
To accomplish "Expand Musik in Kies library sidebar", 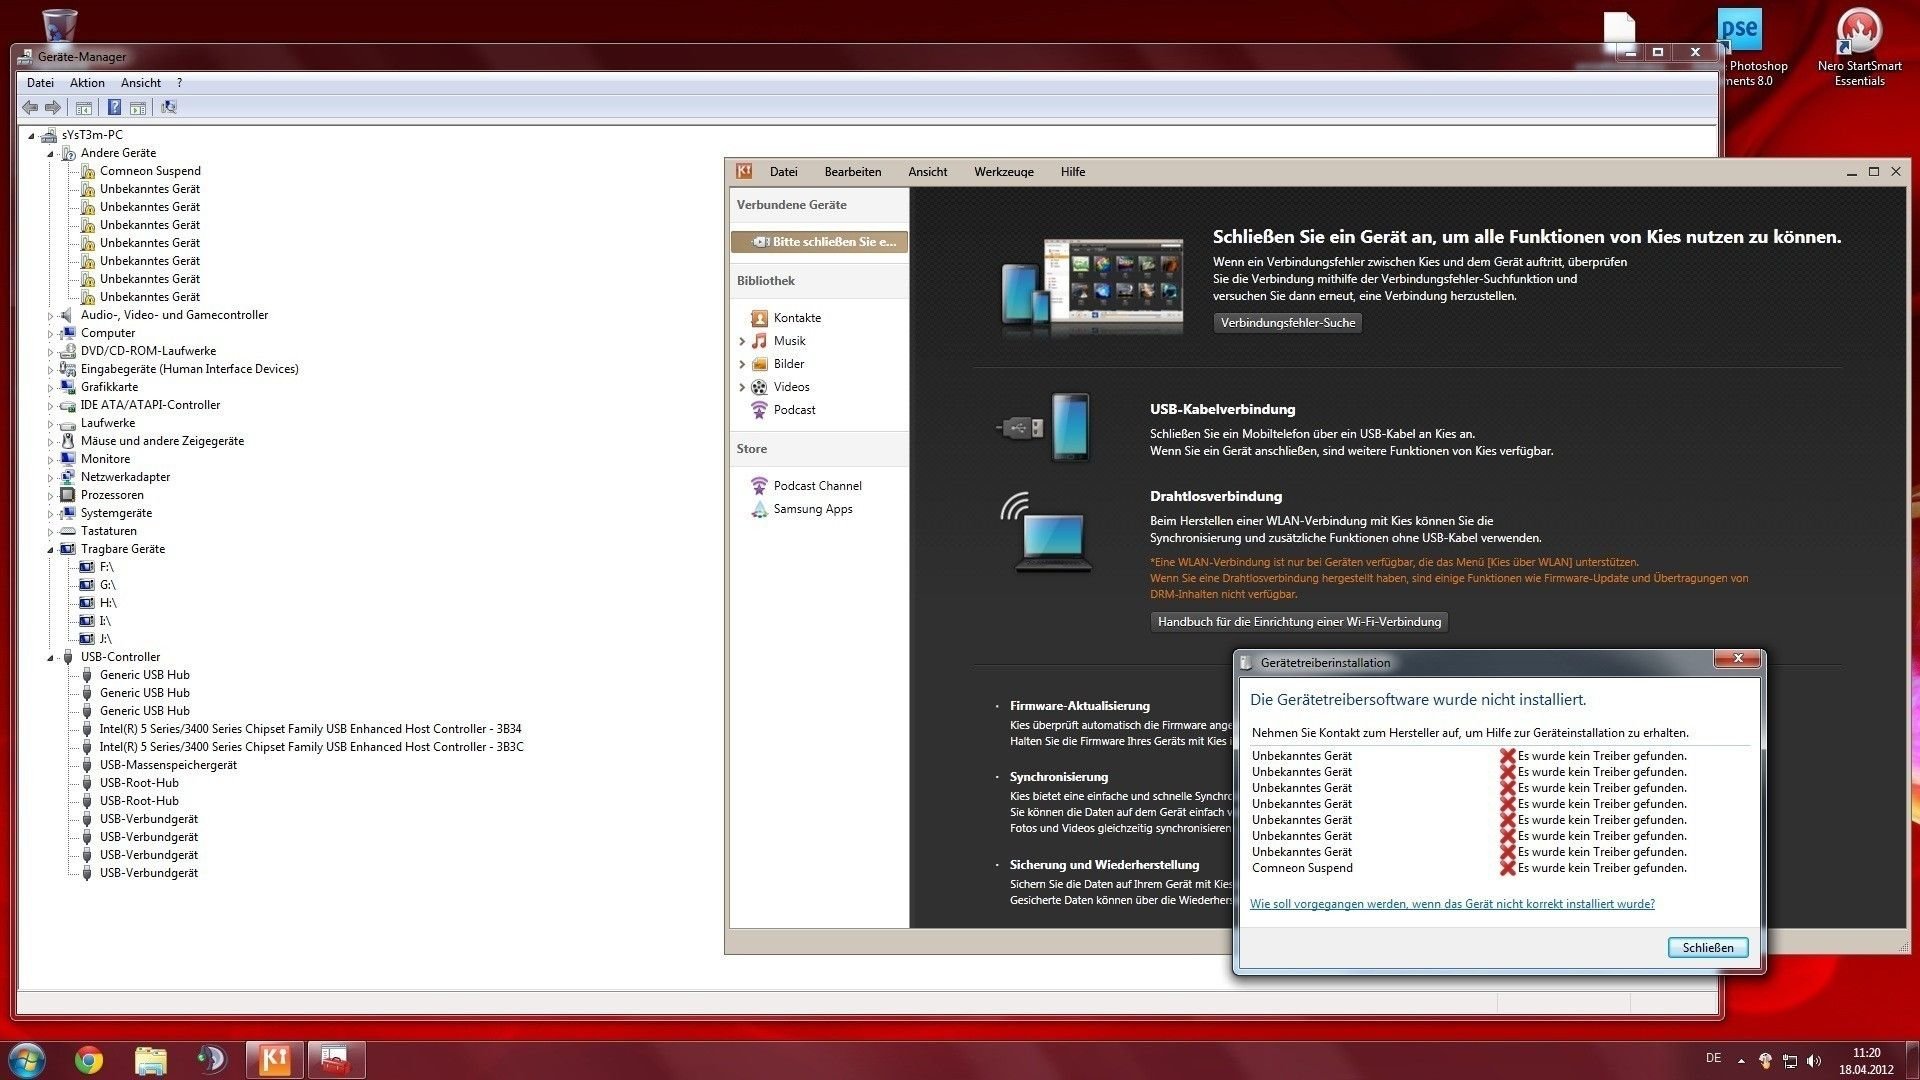I will pos(742,341).
